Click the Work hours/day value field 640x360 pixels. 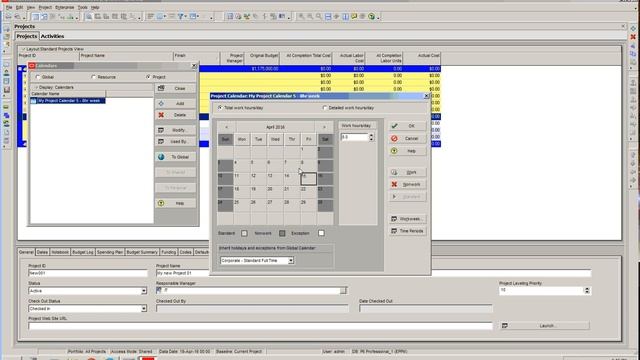(354, 137)
